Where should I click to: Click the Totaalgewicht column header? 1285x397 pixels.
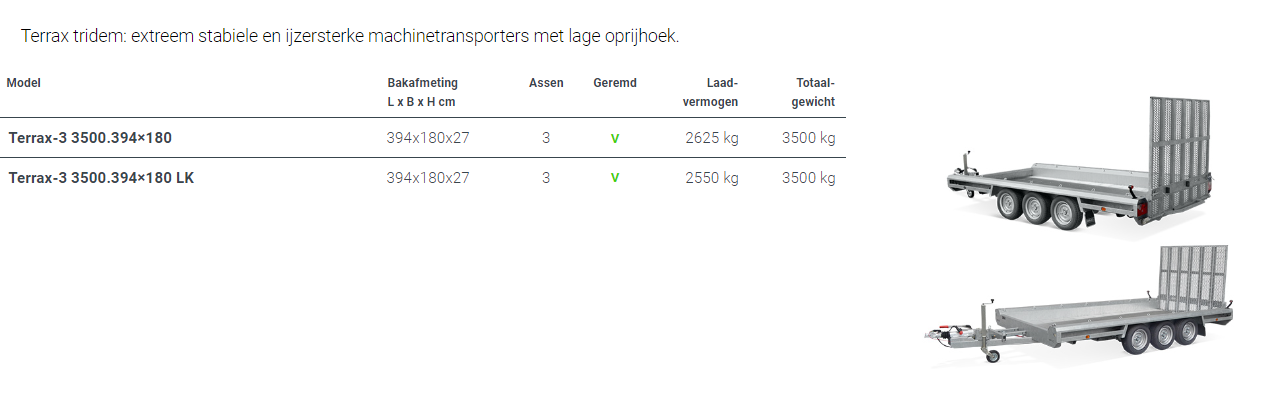coord(812,92)
